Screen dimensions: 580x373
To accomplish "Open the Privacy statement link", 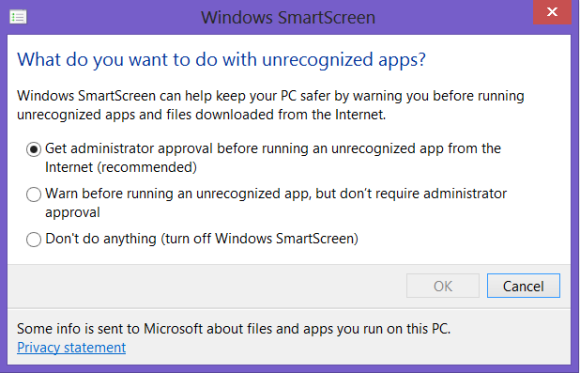I will 71,347.
